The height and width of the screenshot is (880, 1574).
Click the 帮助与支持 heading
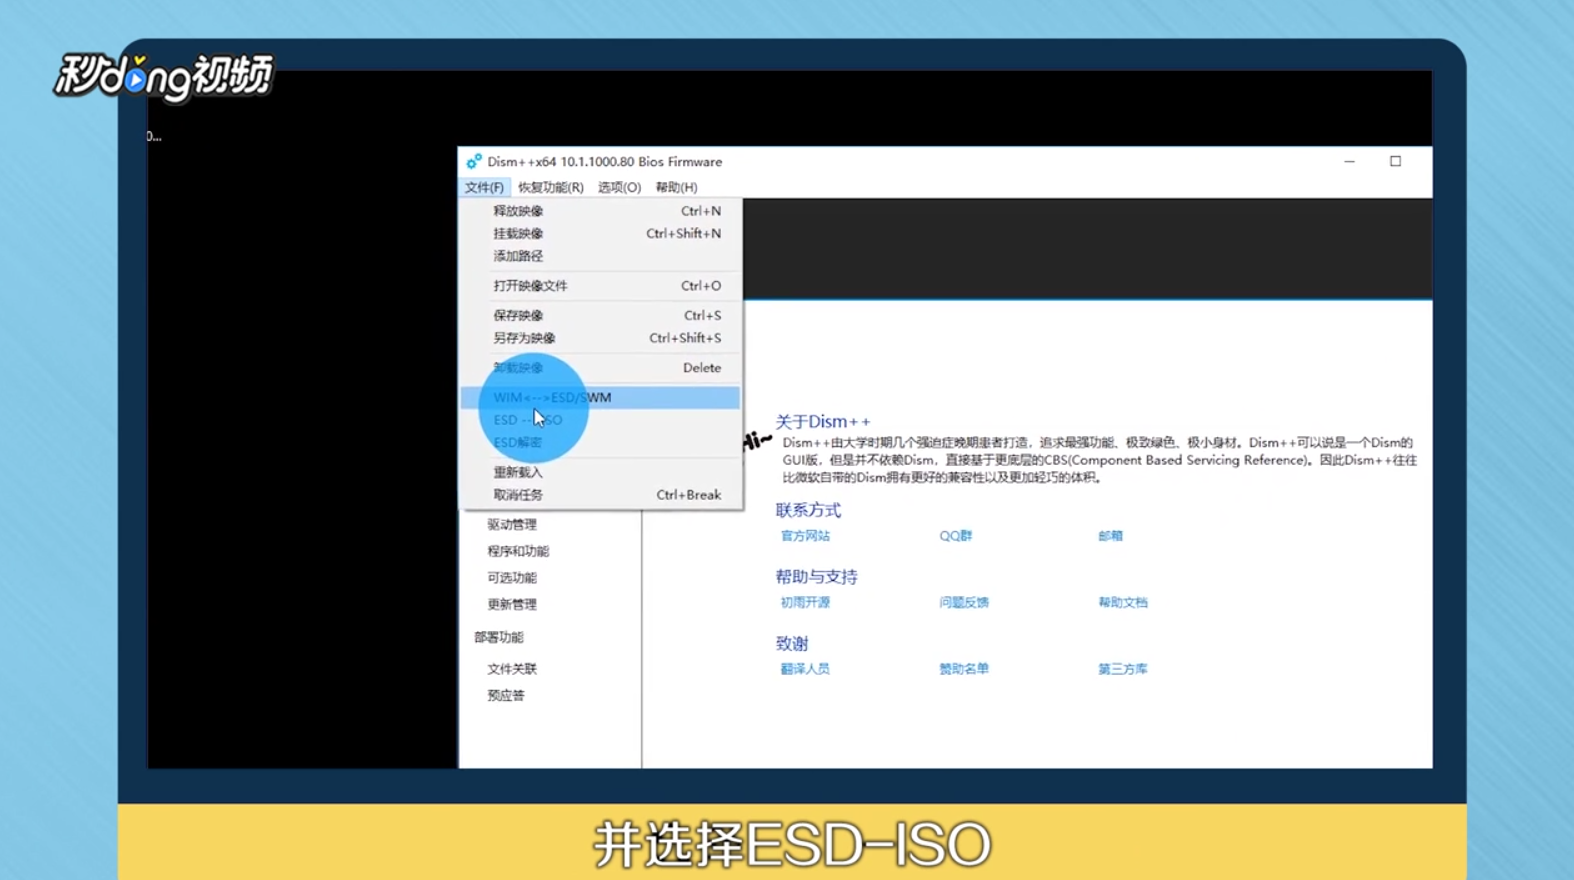tap(816, 576)
